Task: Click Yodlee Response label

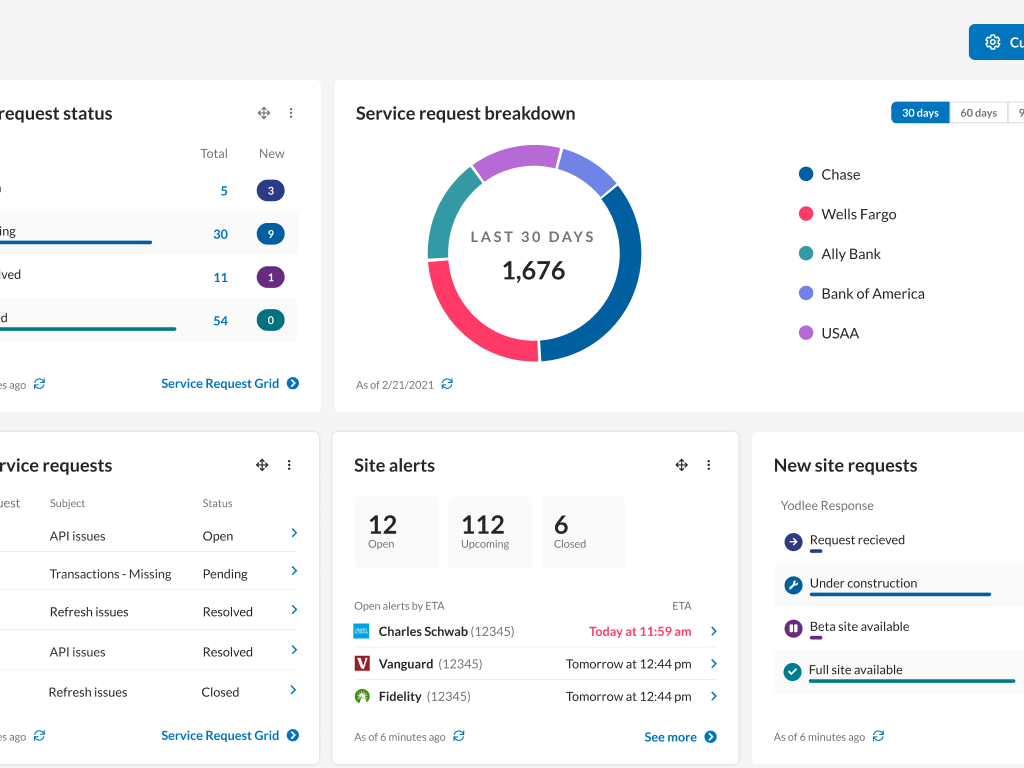Action: [x=827, y=505]
